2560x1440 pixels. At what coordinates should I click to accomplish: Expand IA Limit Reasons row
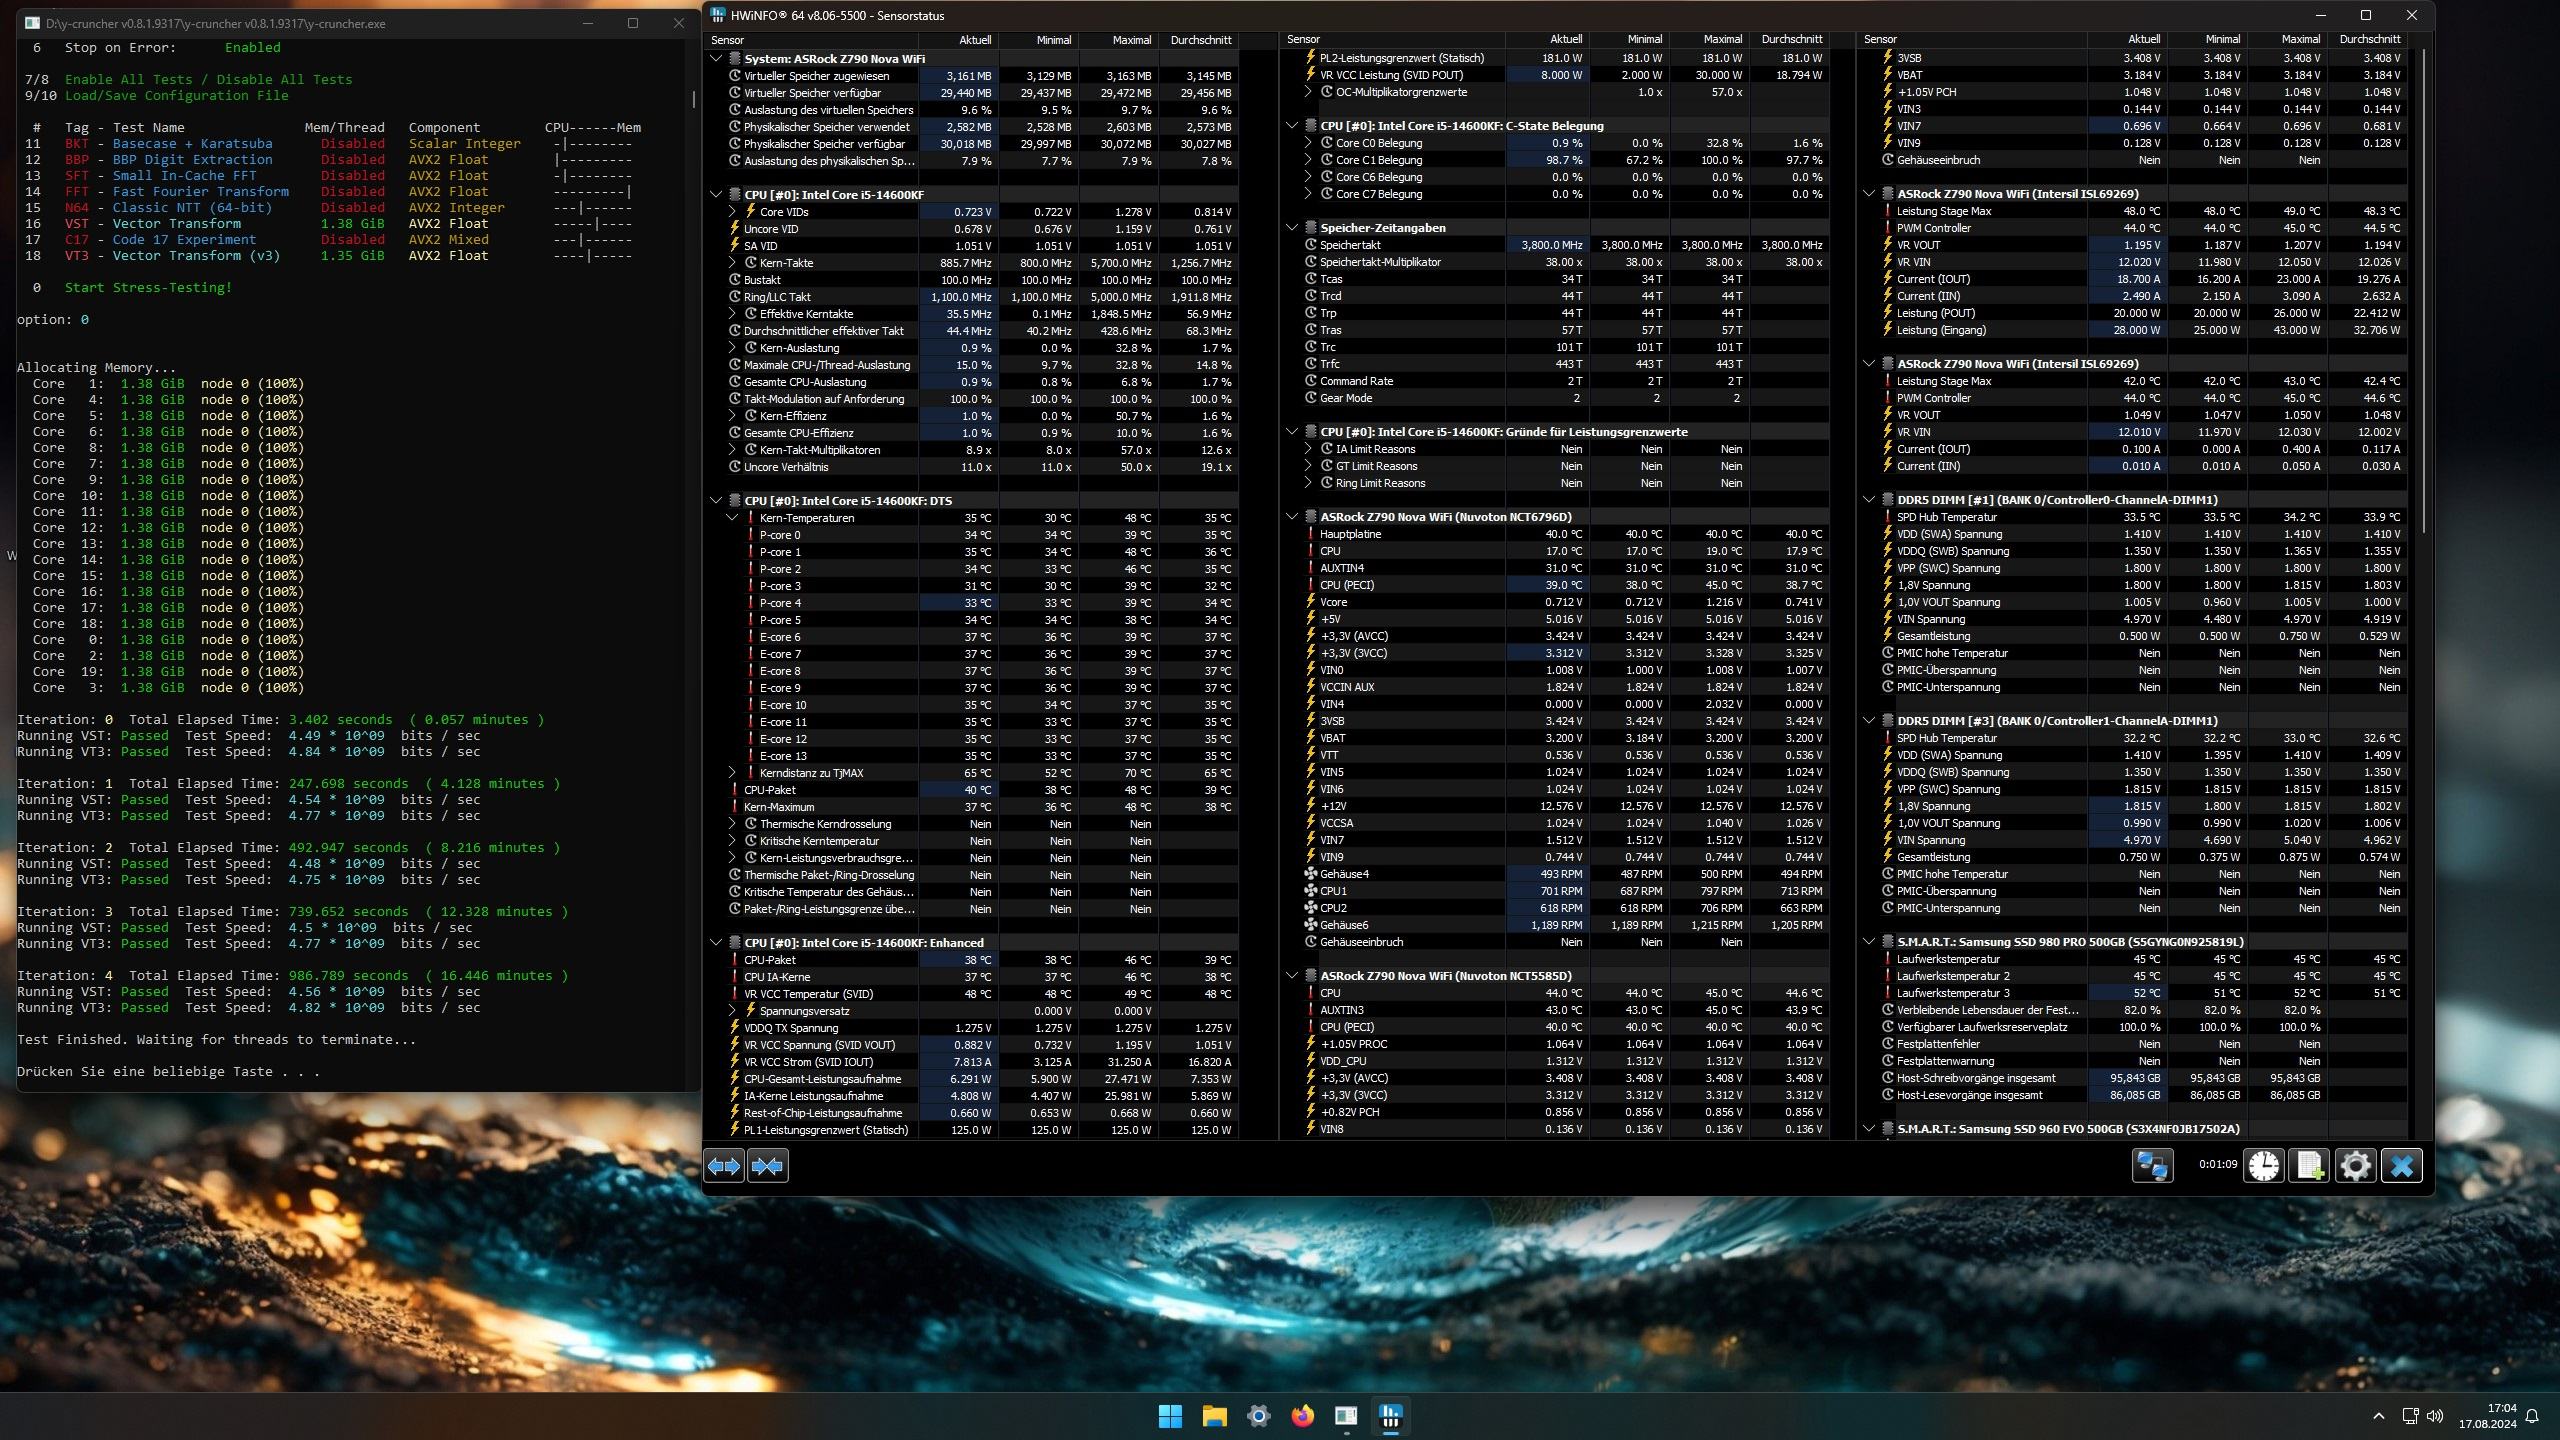point(1308,449)
